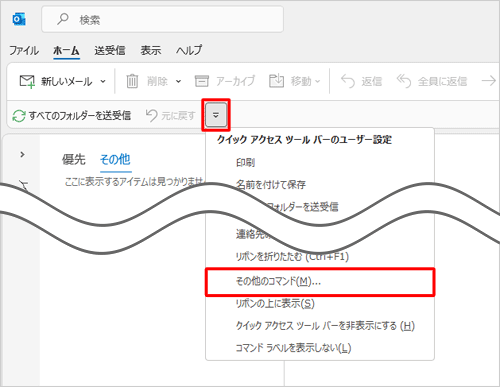The height and width of the screenshot is (387, 500).
Task: Click the 削除 trash can icon
Action: point(132,81)
